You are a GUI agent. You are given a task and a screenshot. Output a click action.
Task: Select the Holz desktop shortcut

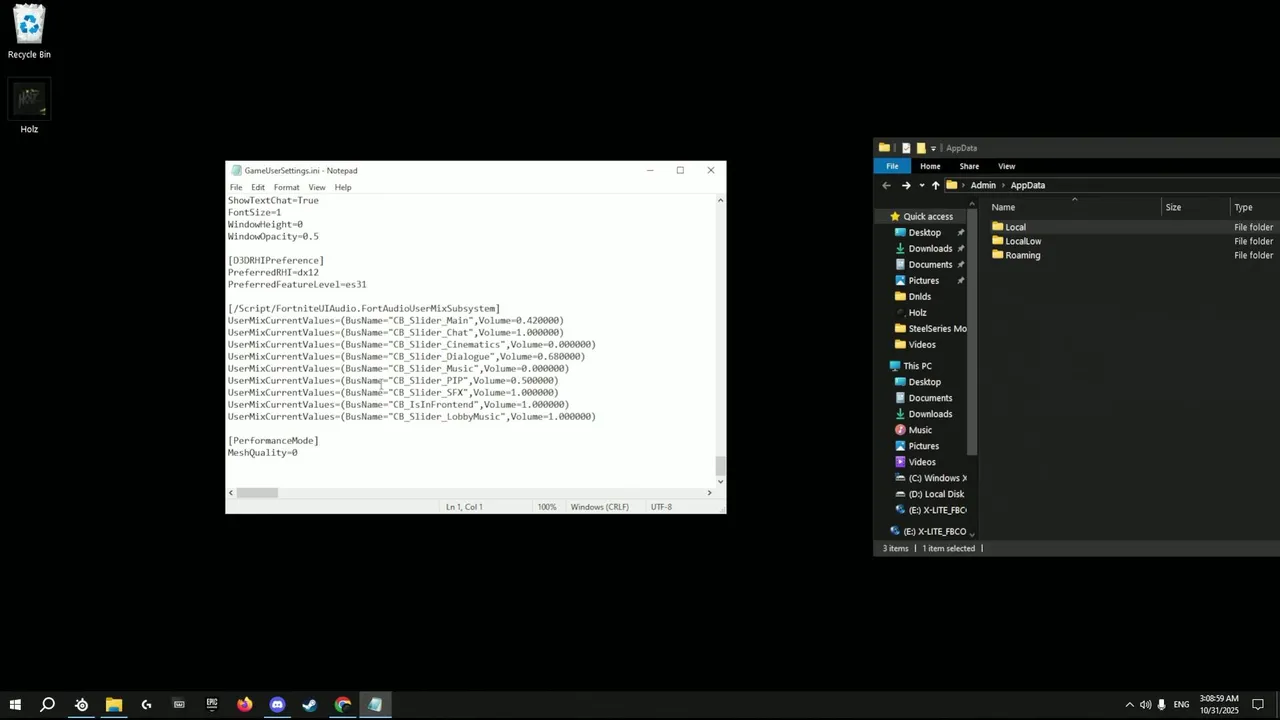click(29, 107)
